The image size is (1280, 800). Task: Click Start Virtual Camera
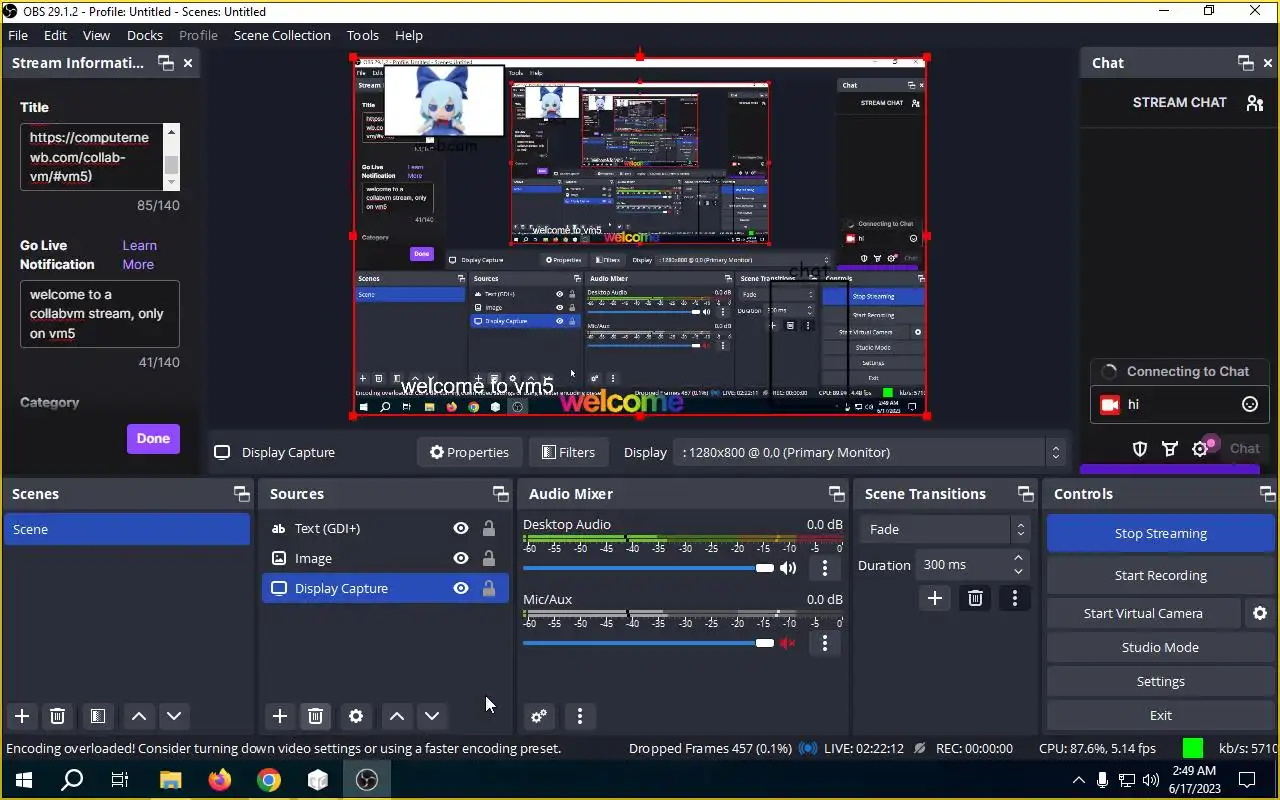point(1143,613)
